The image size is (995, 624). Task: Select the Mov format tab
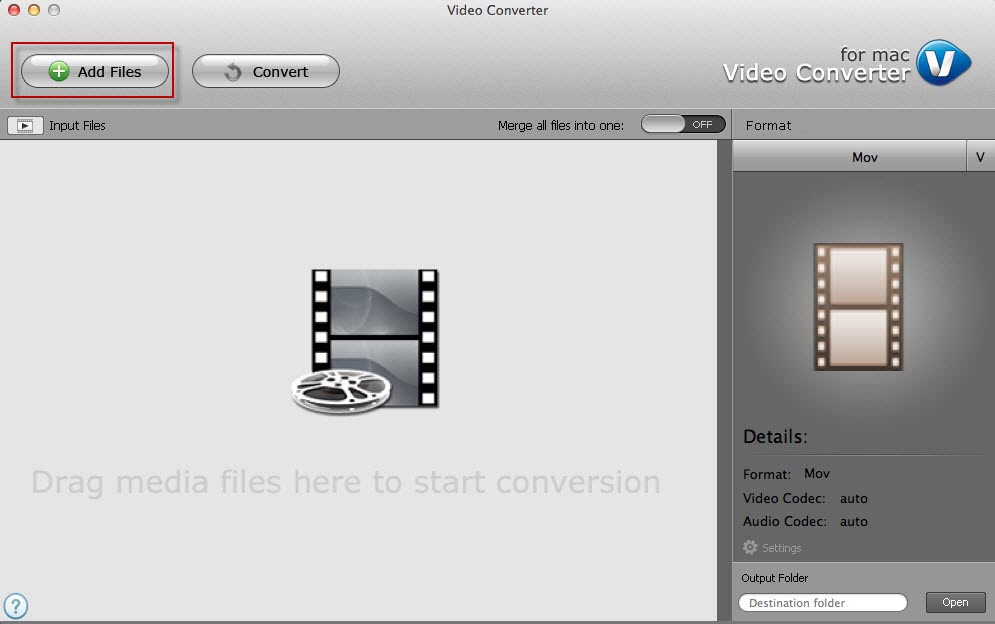tap(864, 156)
